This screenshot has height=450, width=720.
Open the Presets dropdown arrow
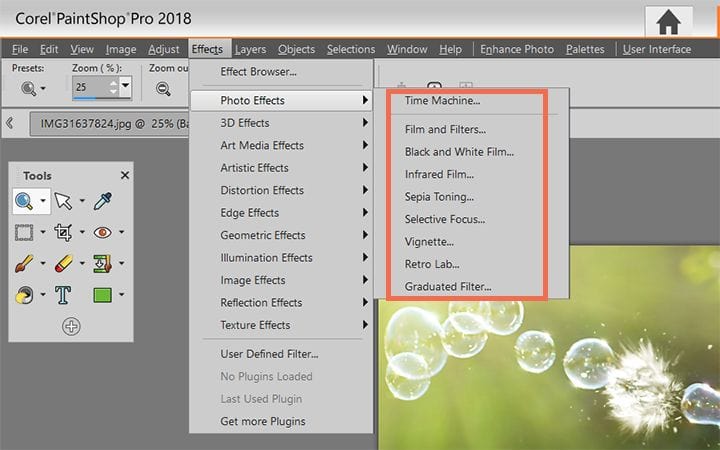(x=43, y=88)
